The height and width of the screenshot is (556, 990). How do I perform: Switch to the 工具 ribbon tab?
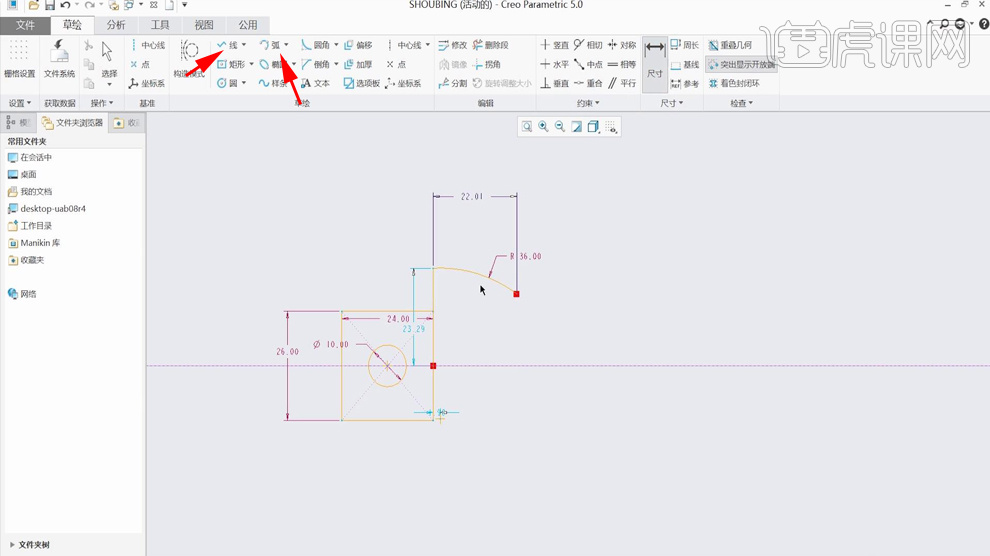160,25
